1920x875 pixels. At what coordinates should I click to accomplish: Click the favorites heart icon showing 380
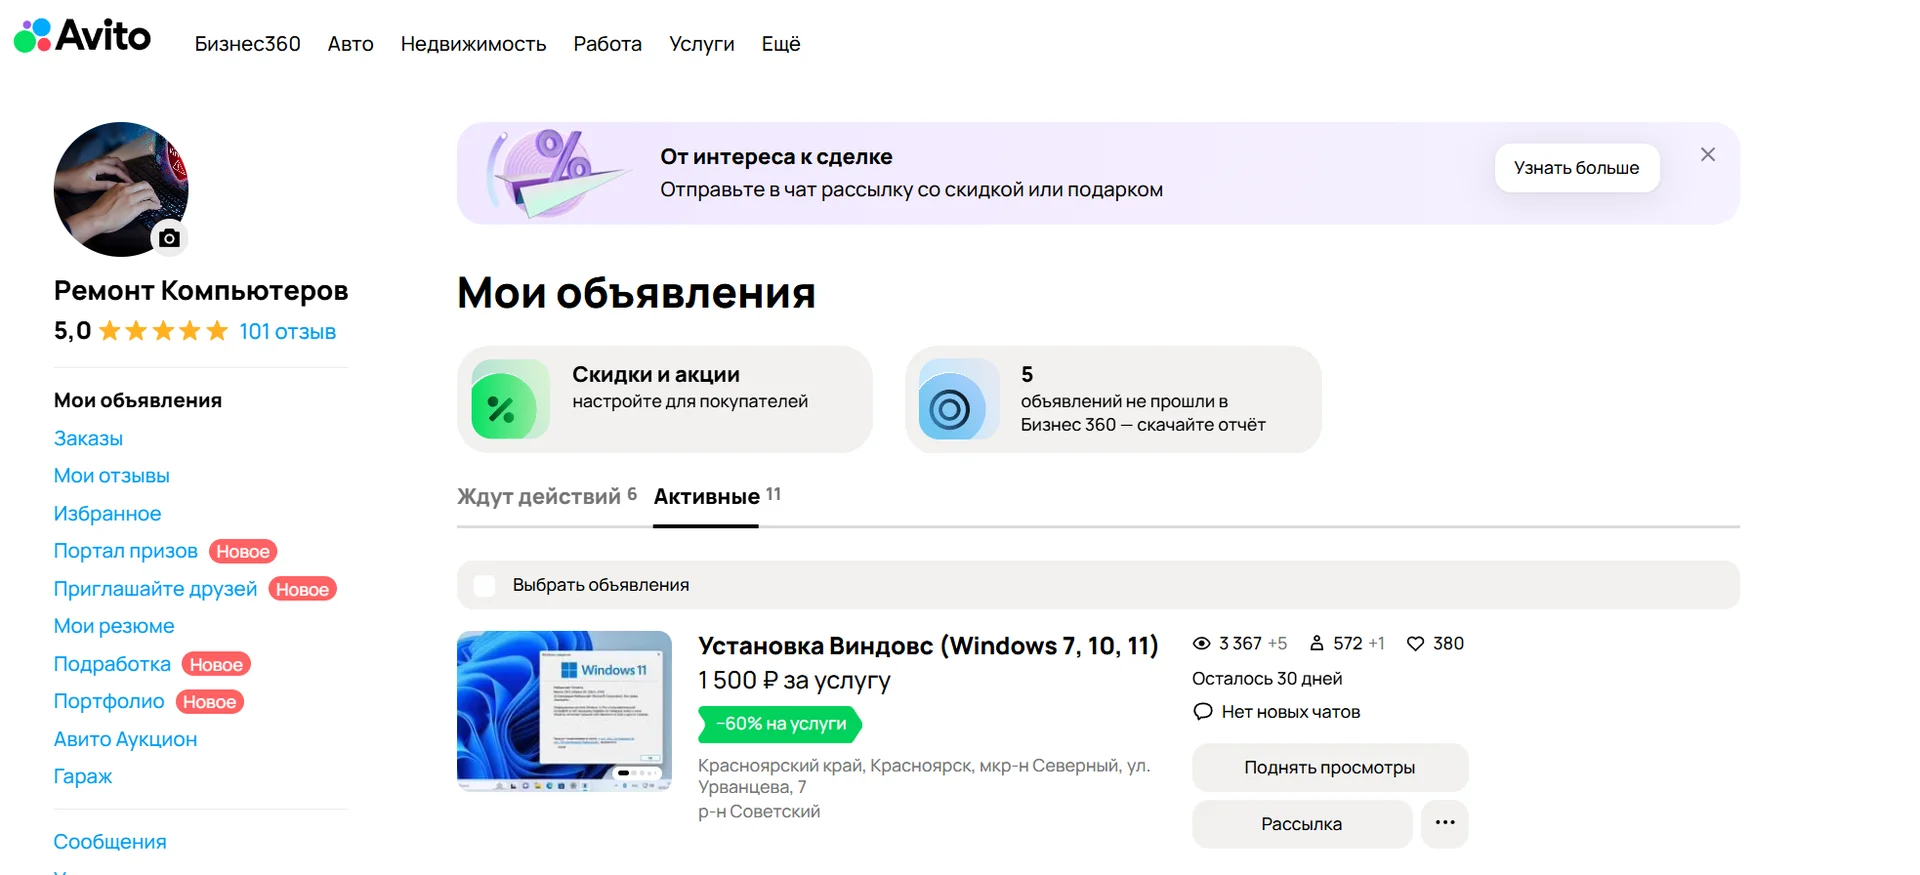[1416, 643]
